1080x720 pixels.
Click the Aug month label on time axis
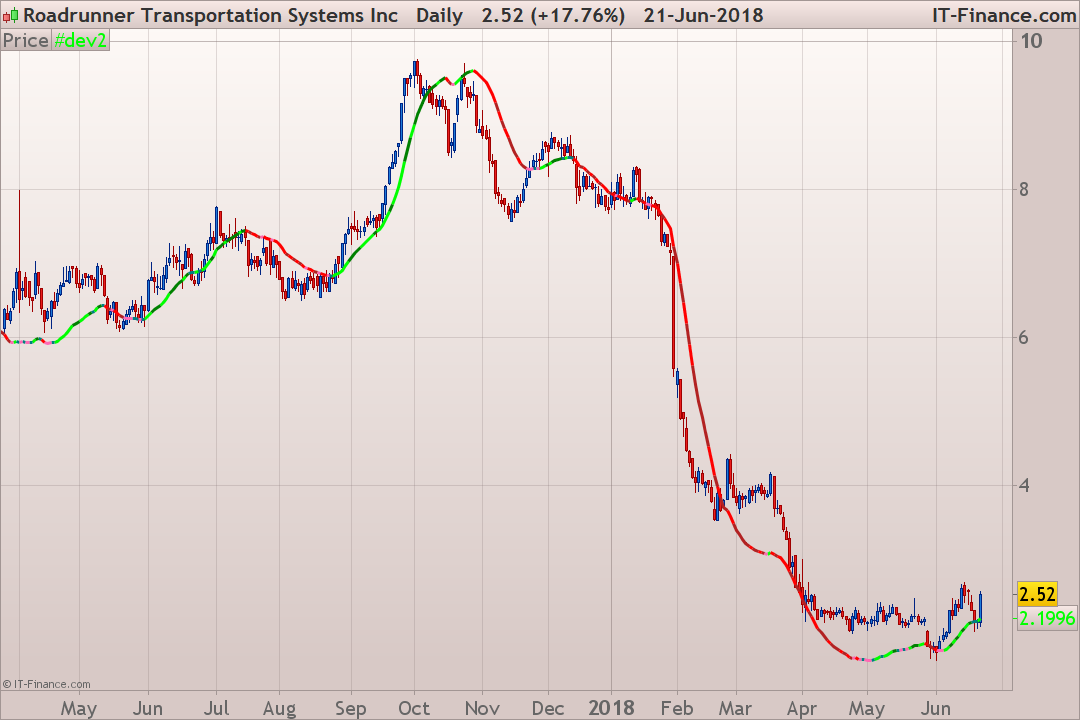click(x=280, y=708)
